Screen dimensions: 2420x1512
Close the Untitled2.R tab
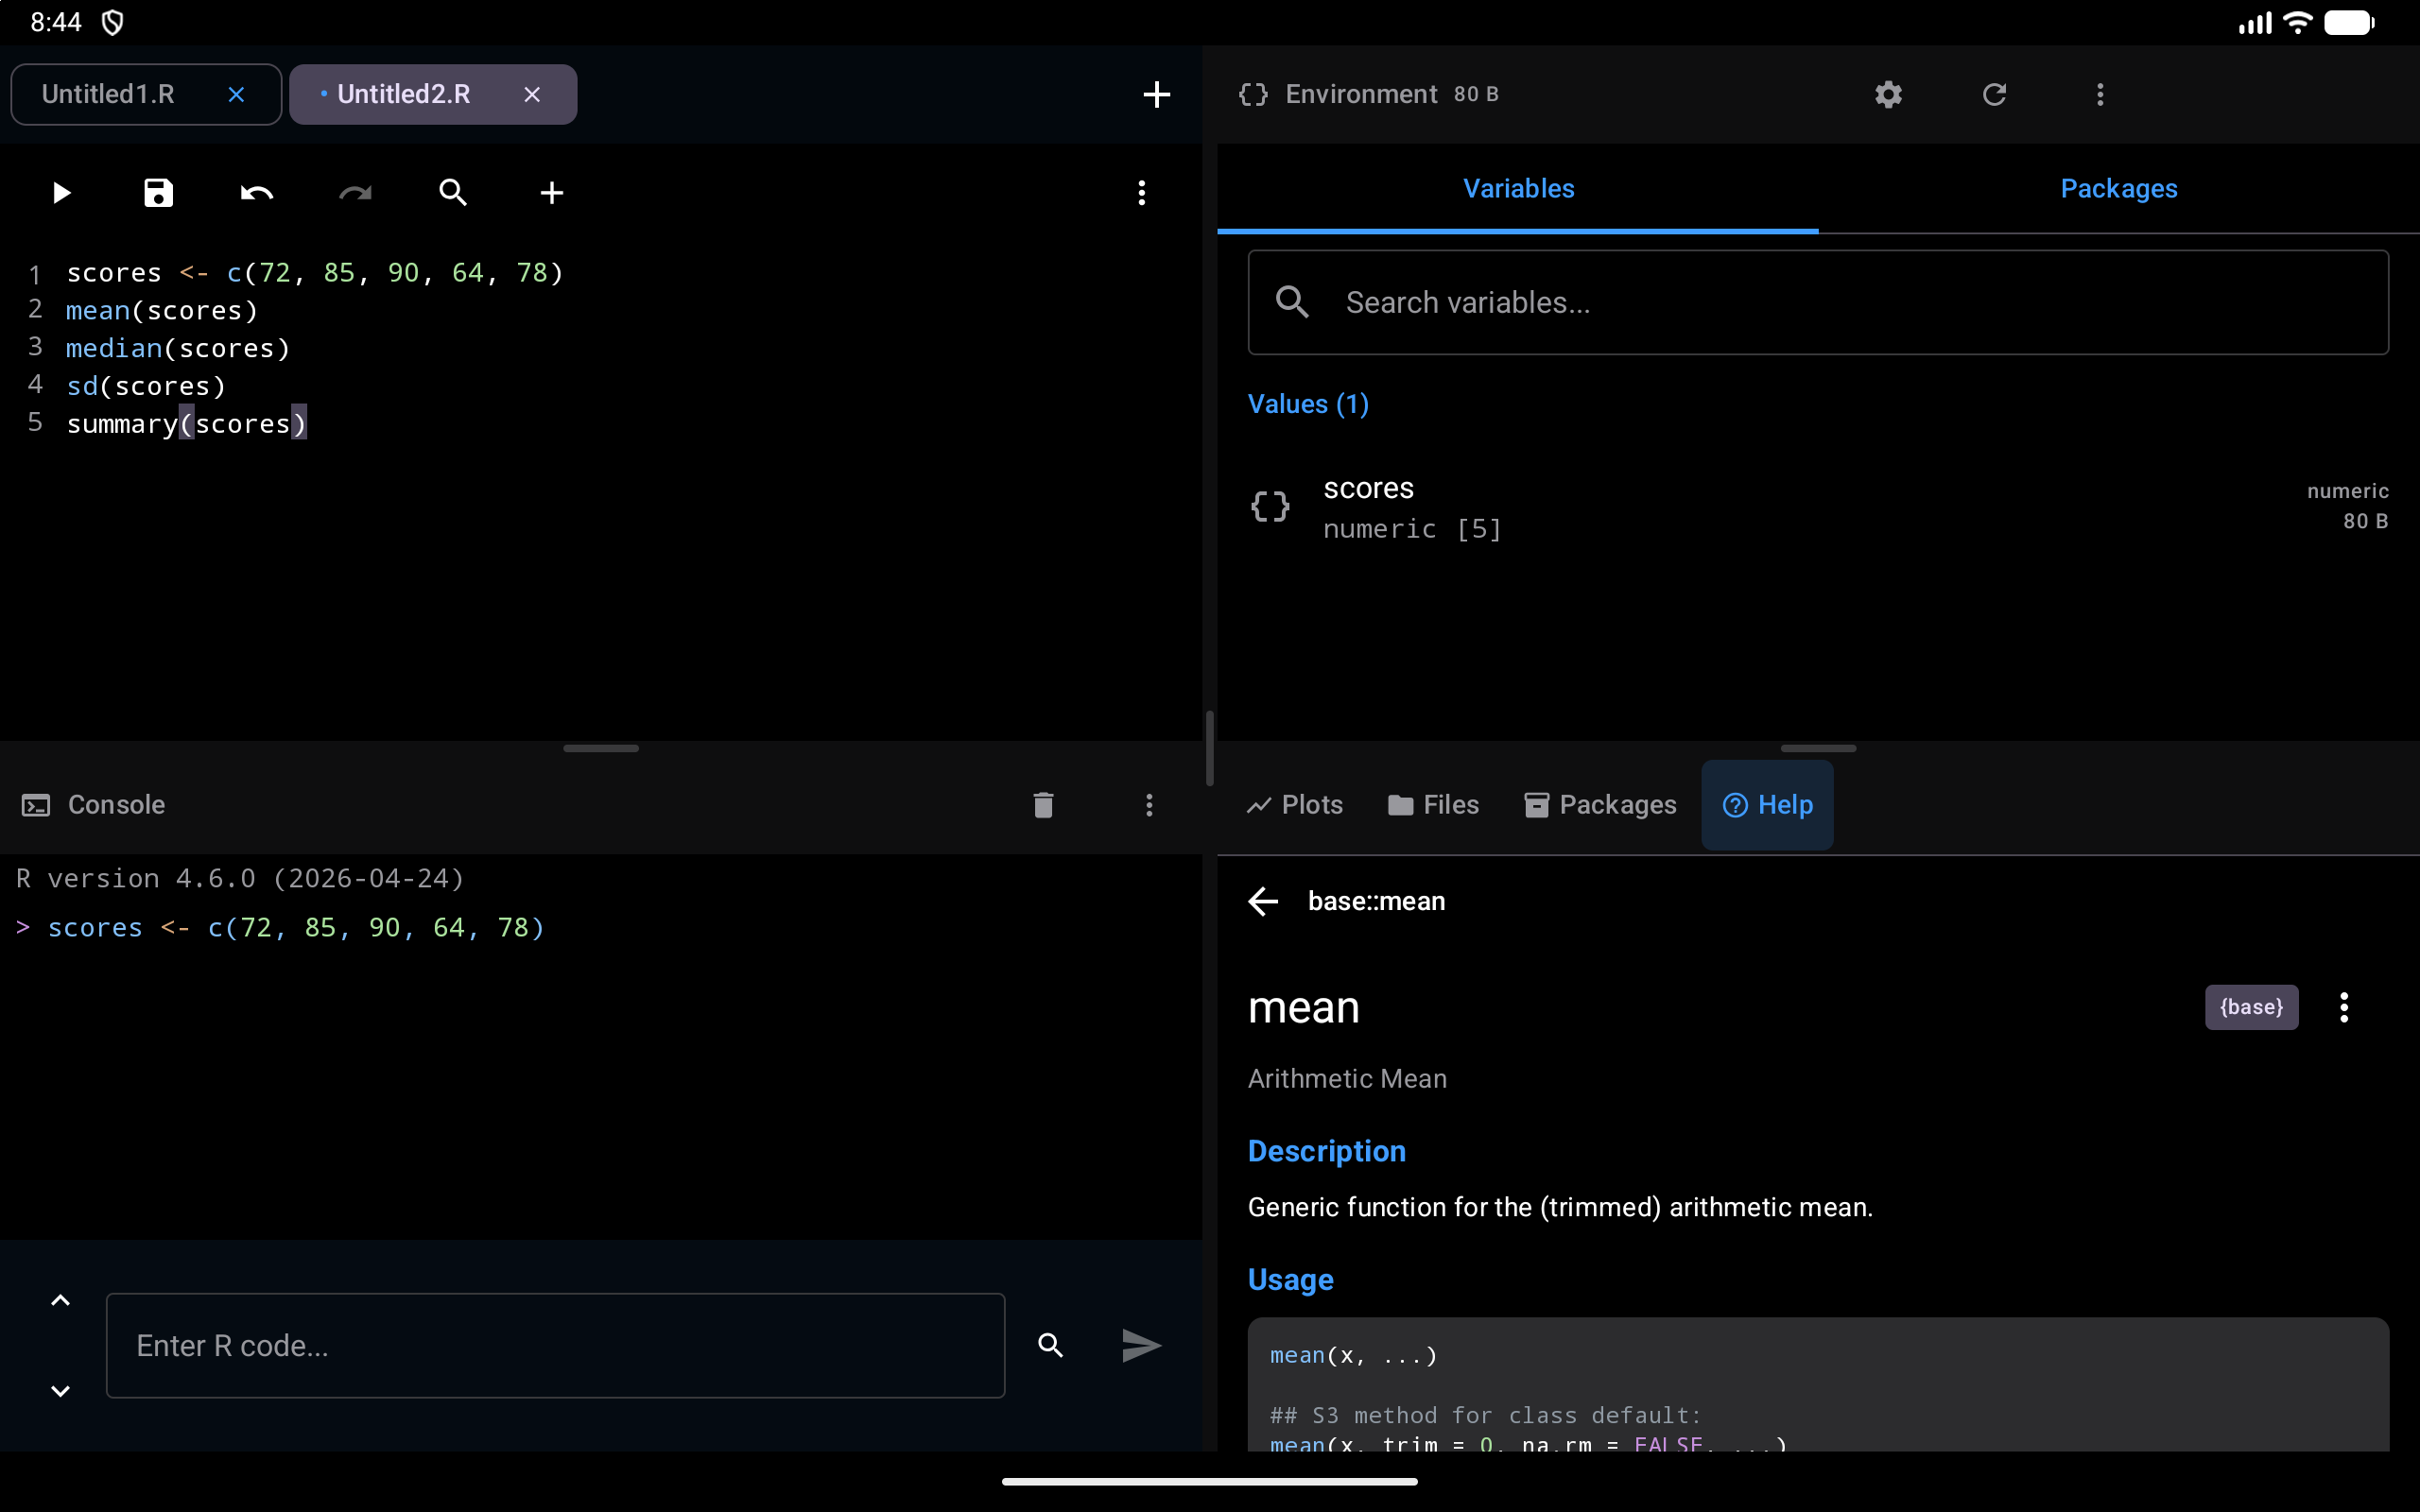[532, 95]
